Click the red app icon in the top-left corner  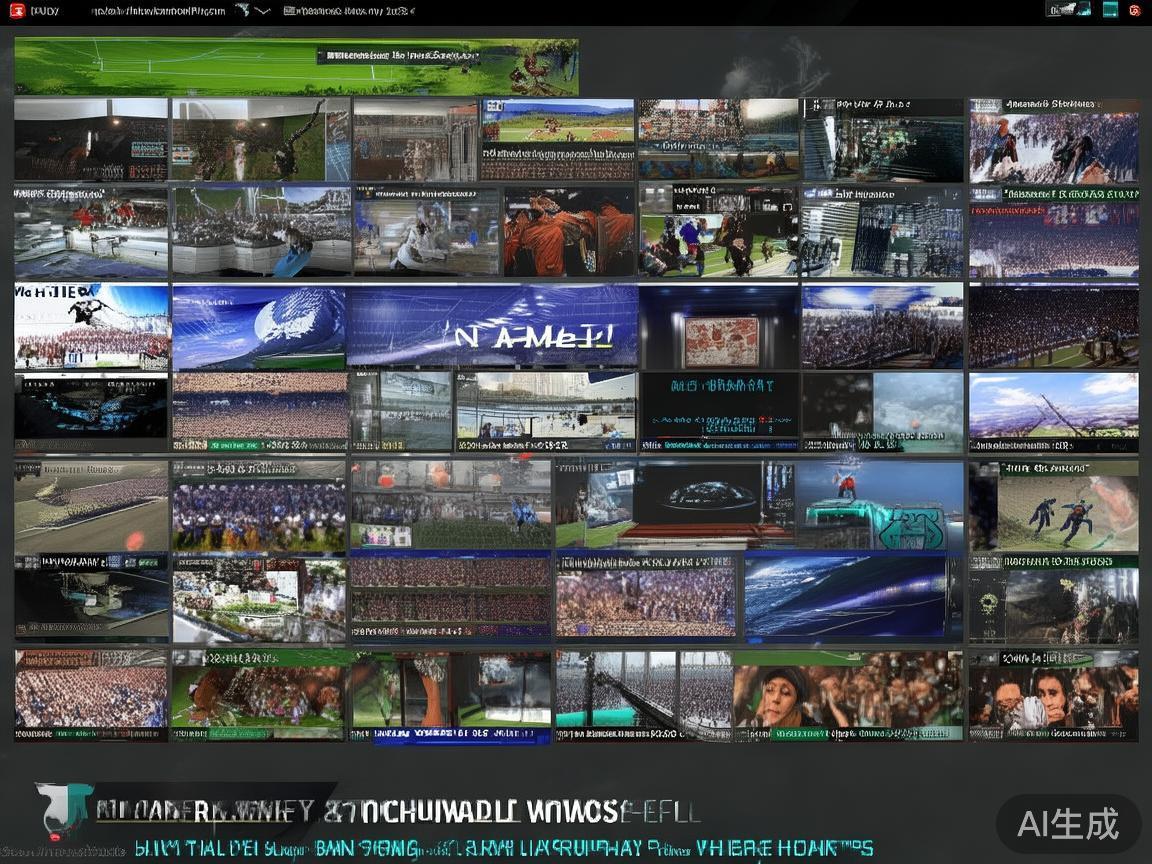(16, 11)
